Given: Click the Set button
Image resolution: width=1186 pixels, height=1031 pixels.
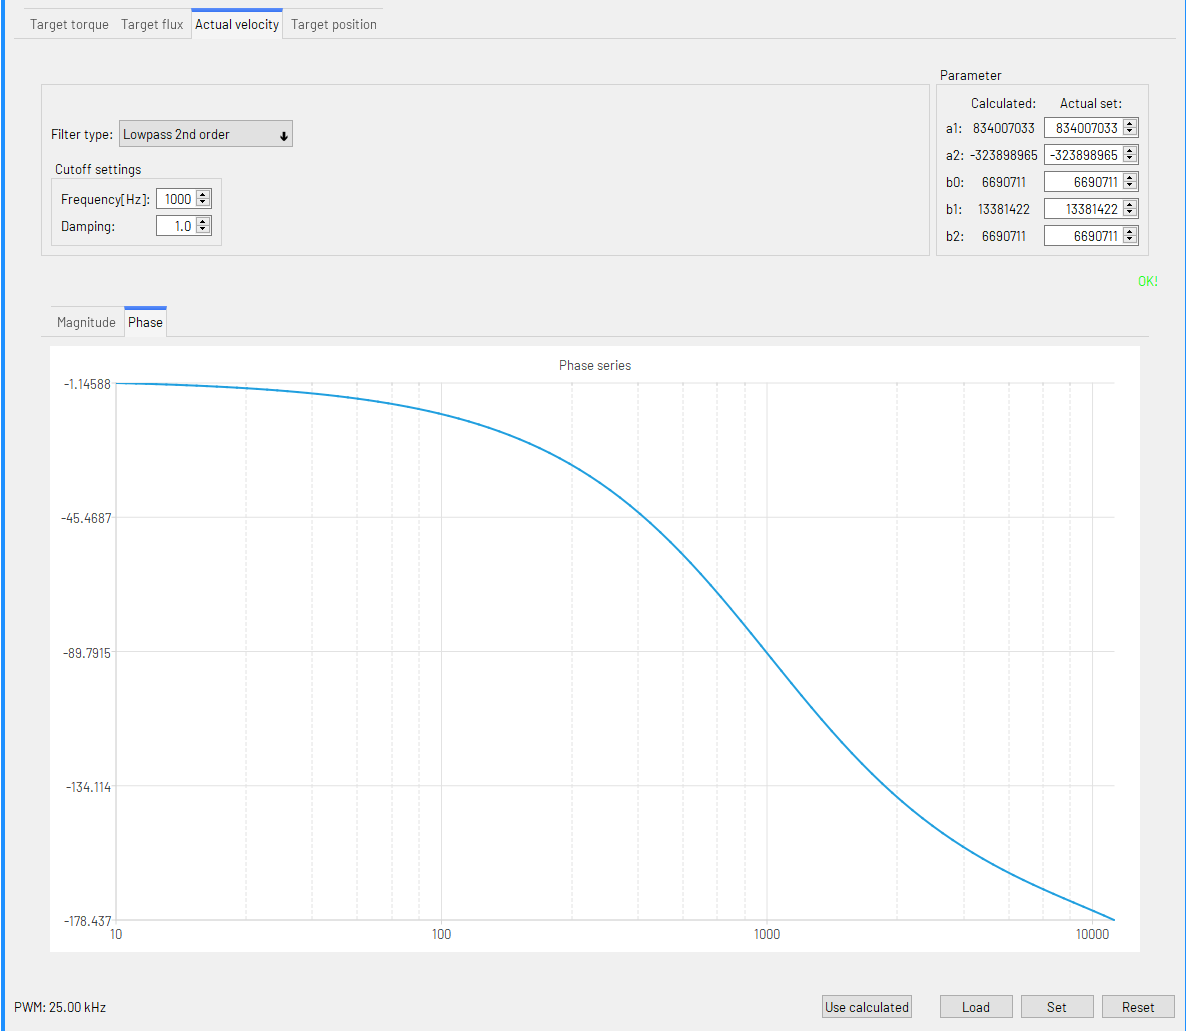Looking at the screenshot, I should 1057,1007.
